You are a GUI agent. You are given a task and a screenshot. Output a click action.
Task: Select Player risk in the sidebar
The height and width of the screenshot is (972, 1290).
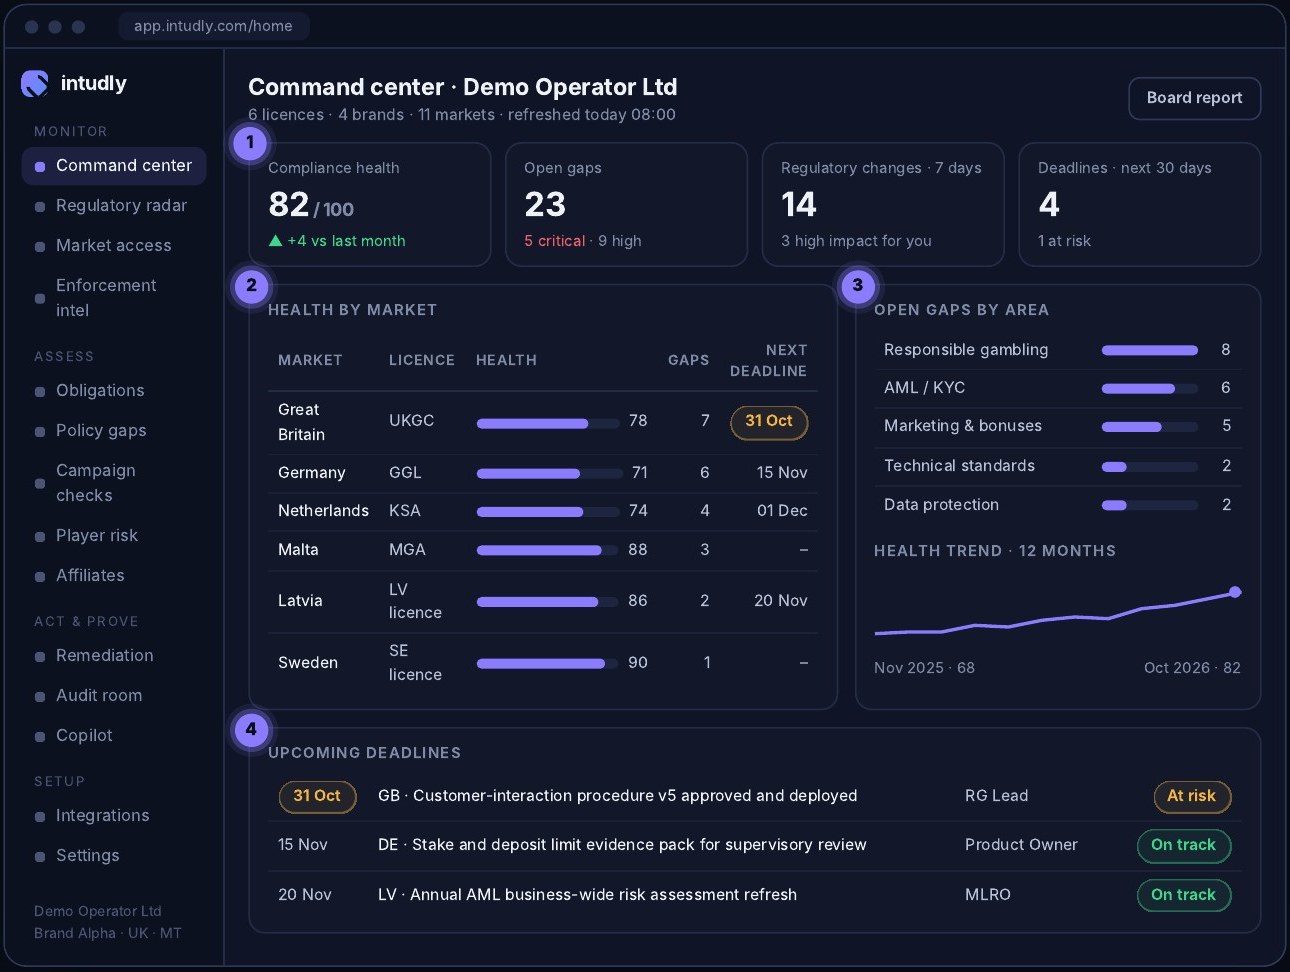[114, 536]
